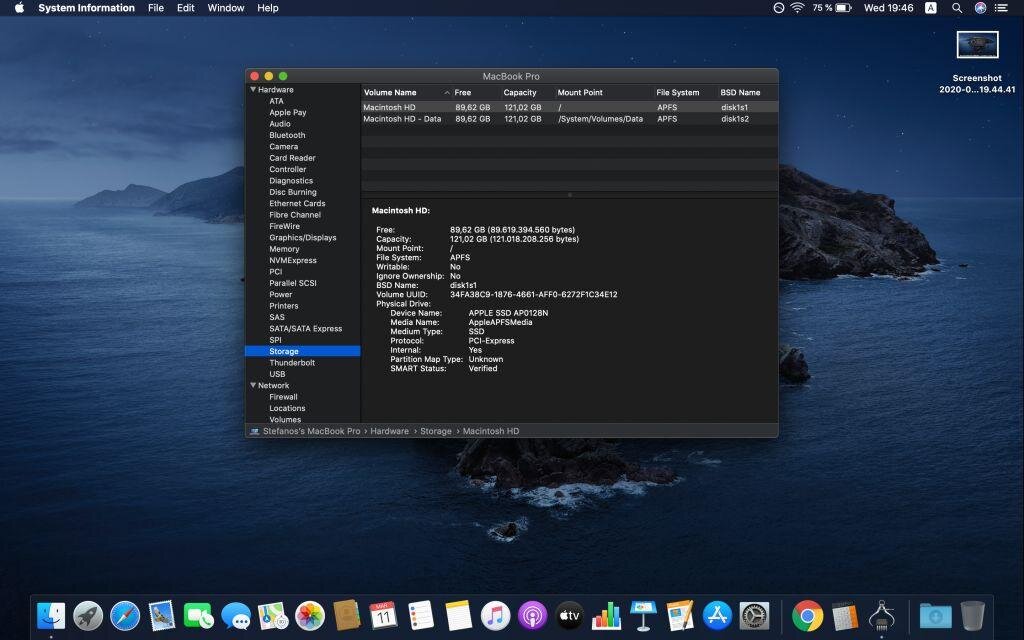Viewport: 1024px width, 640px height.
Task: Launch Safari from the Dock
Action: [125, 615]
